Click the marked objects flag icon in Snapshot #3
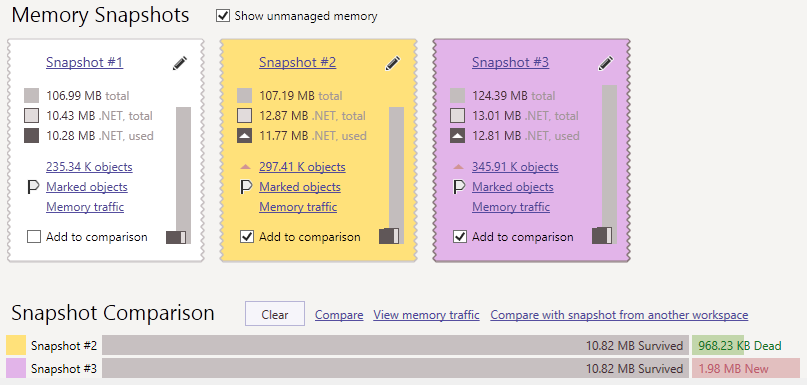807x385 pixels. pos(459,187)
